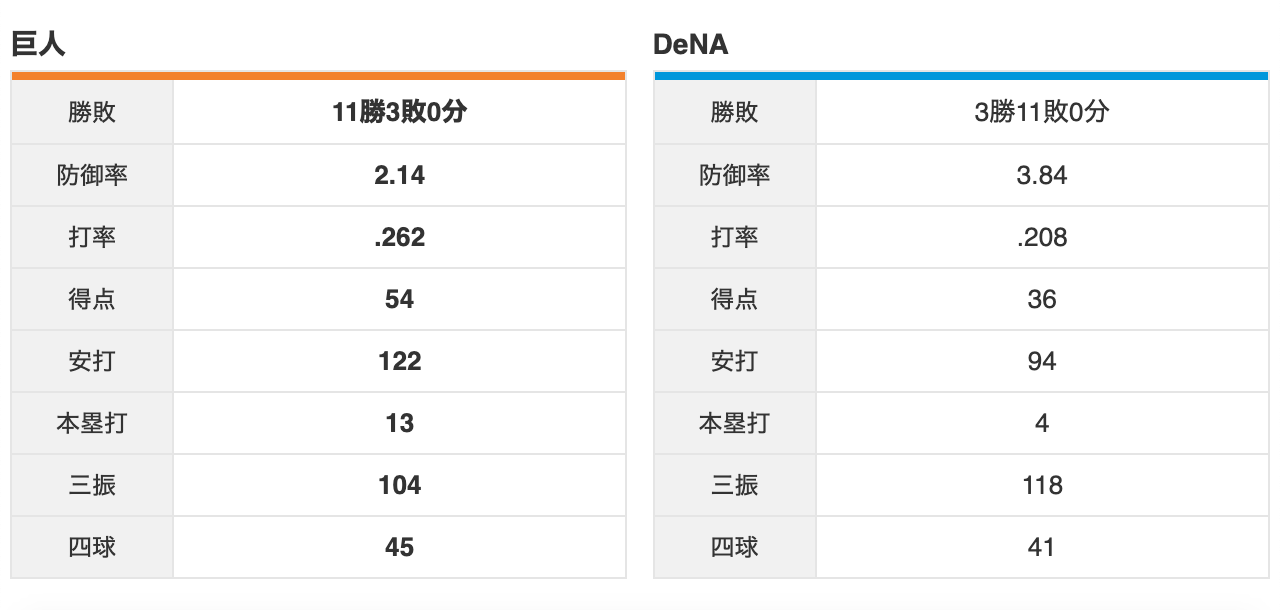The image size is (1280, 610).
Task: Click the DeNA team heading
Action: coord(690,45)
